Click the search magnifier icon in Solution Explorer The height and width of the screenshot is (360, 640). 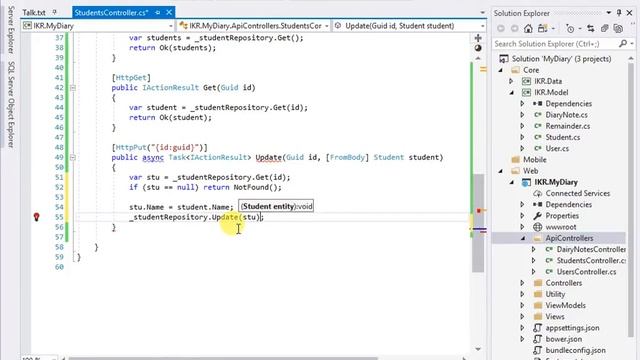click(x=622, y=43)
